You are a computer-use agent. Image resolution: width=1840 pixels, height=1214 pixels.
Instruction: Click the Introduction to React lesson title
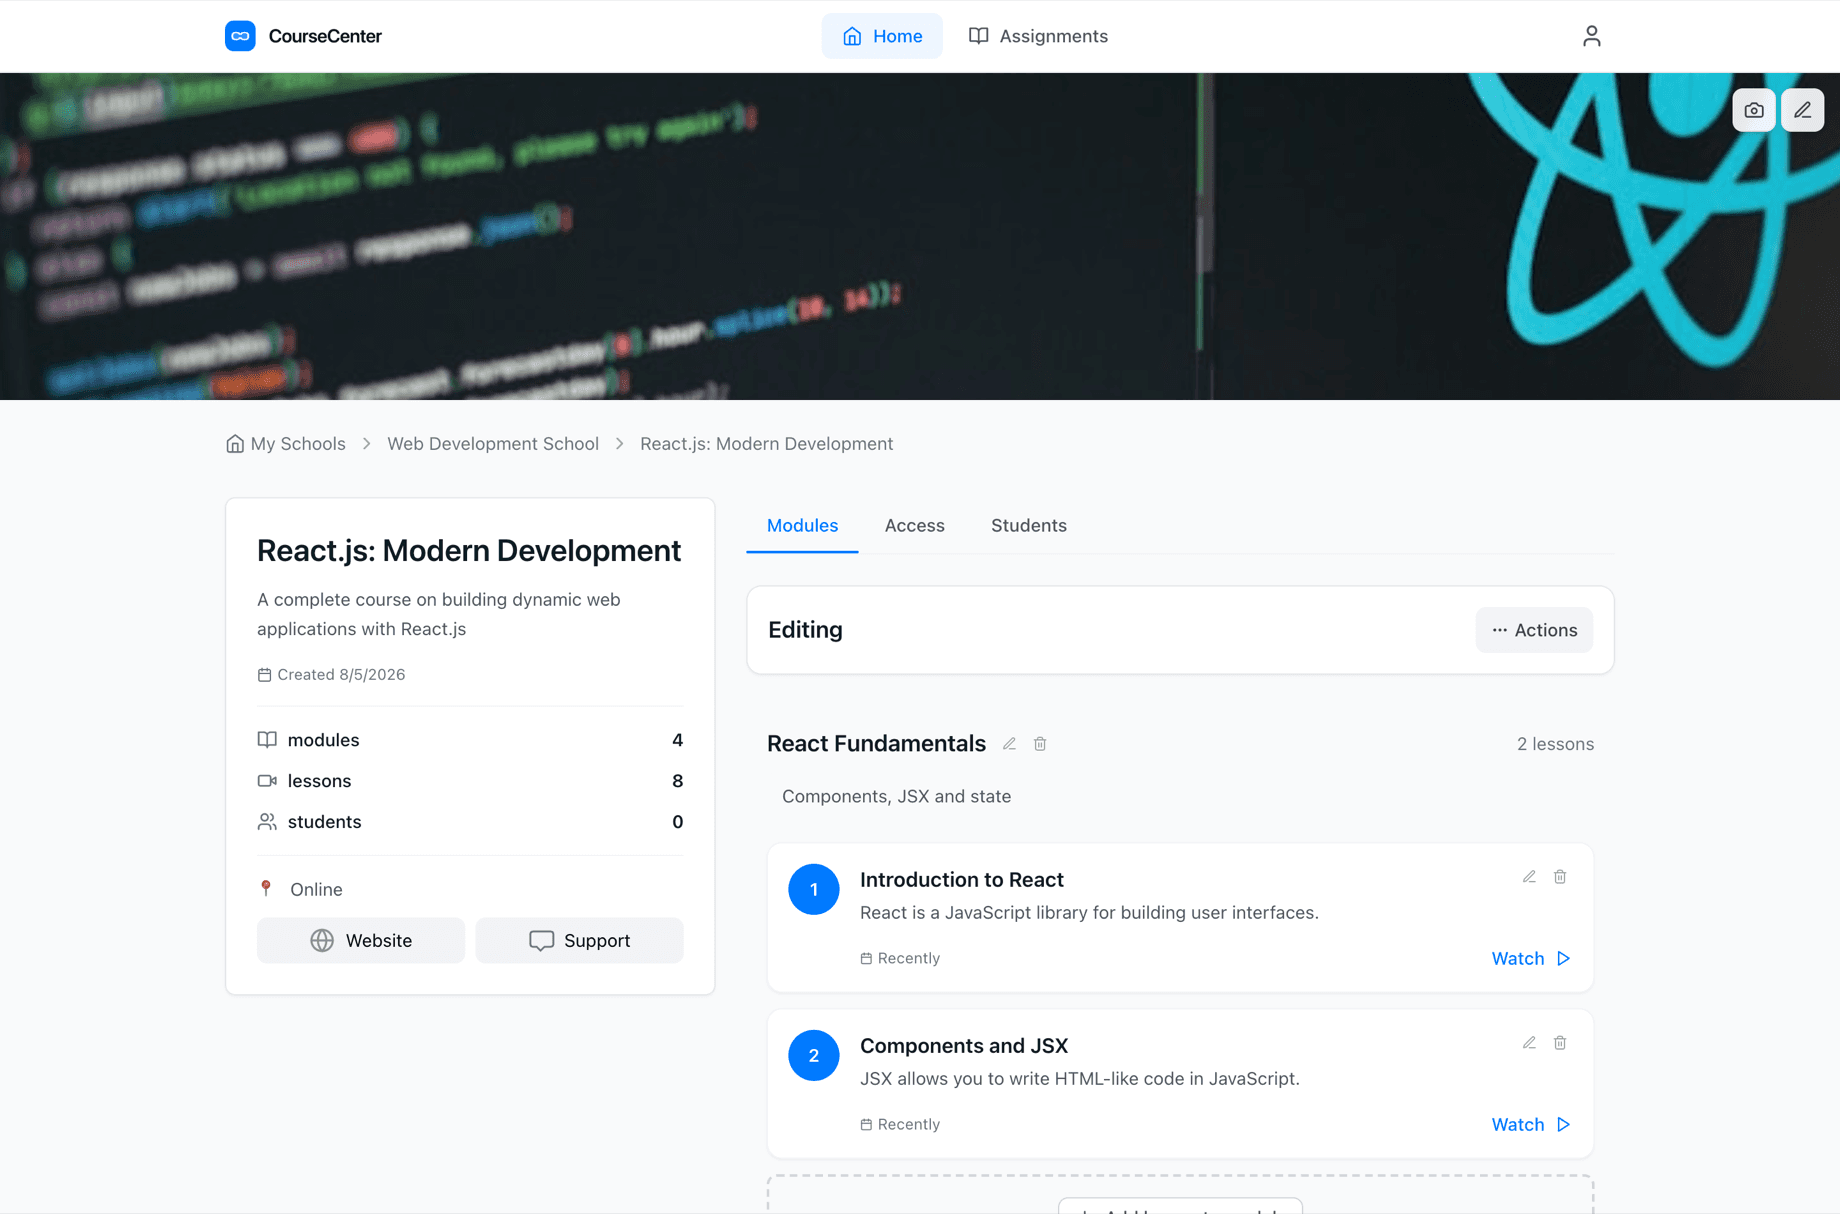pyautogui.click(x=962, y=880)
